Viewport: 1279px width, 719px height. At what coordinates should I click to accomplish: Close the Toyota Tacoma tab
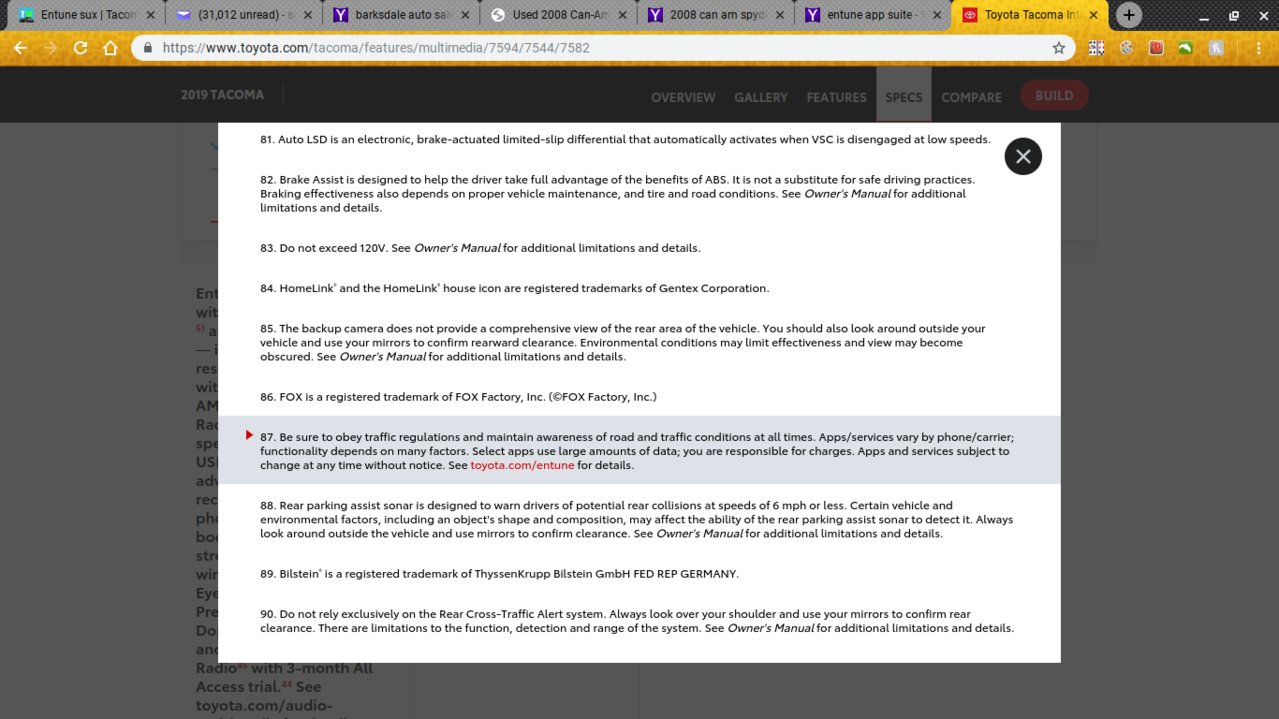point(1094,15)
